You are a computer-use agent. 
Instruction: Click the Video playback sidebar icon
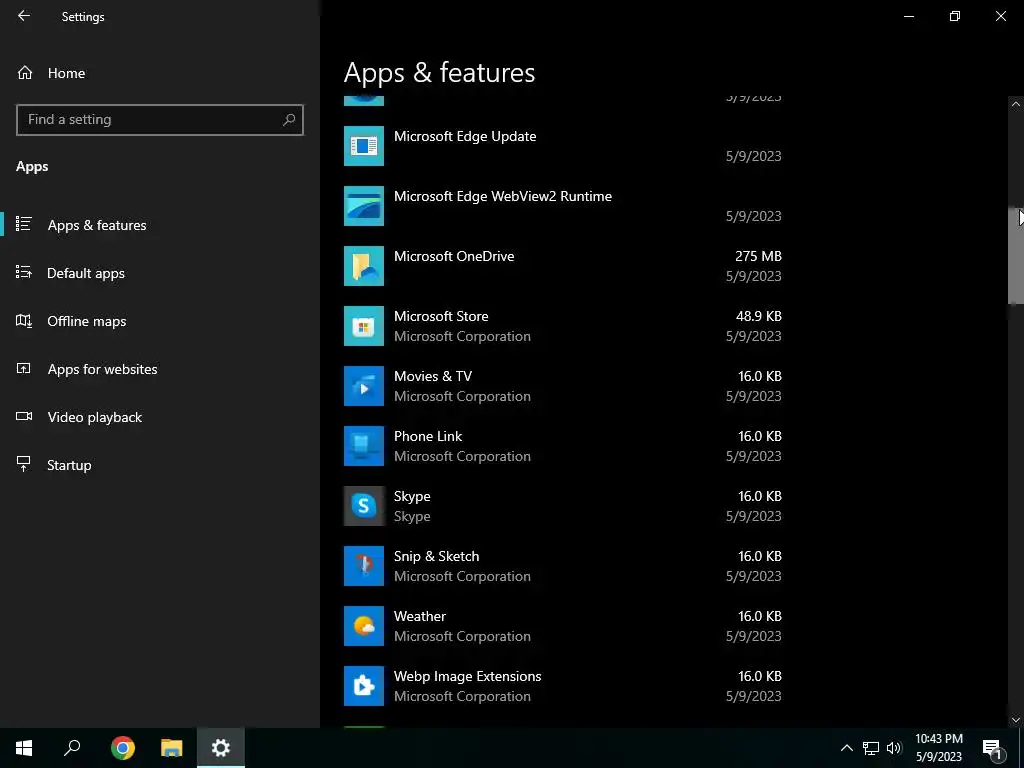pos(24,417)
